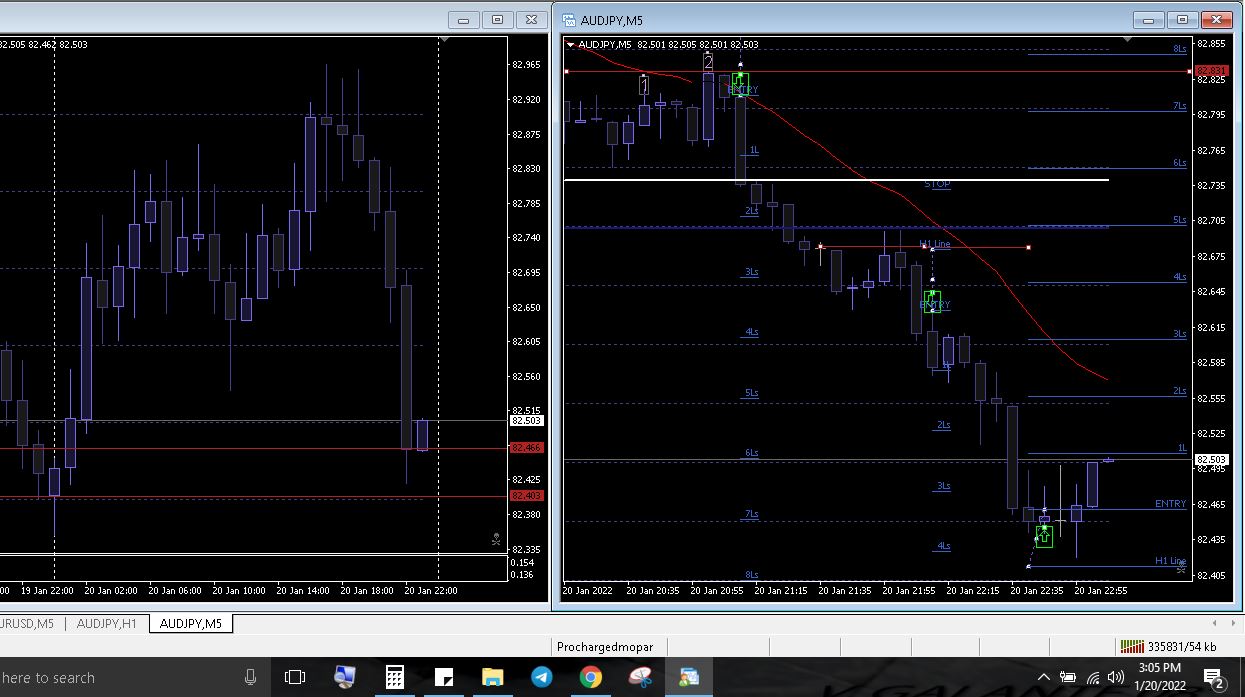
Task: Click the AUDJPY,M5 chart window title icon
Action: pyautogui.click(x=569, y=20)
